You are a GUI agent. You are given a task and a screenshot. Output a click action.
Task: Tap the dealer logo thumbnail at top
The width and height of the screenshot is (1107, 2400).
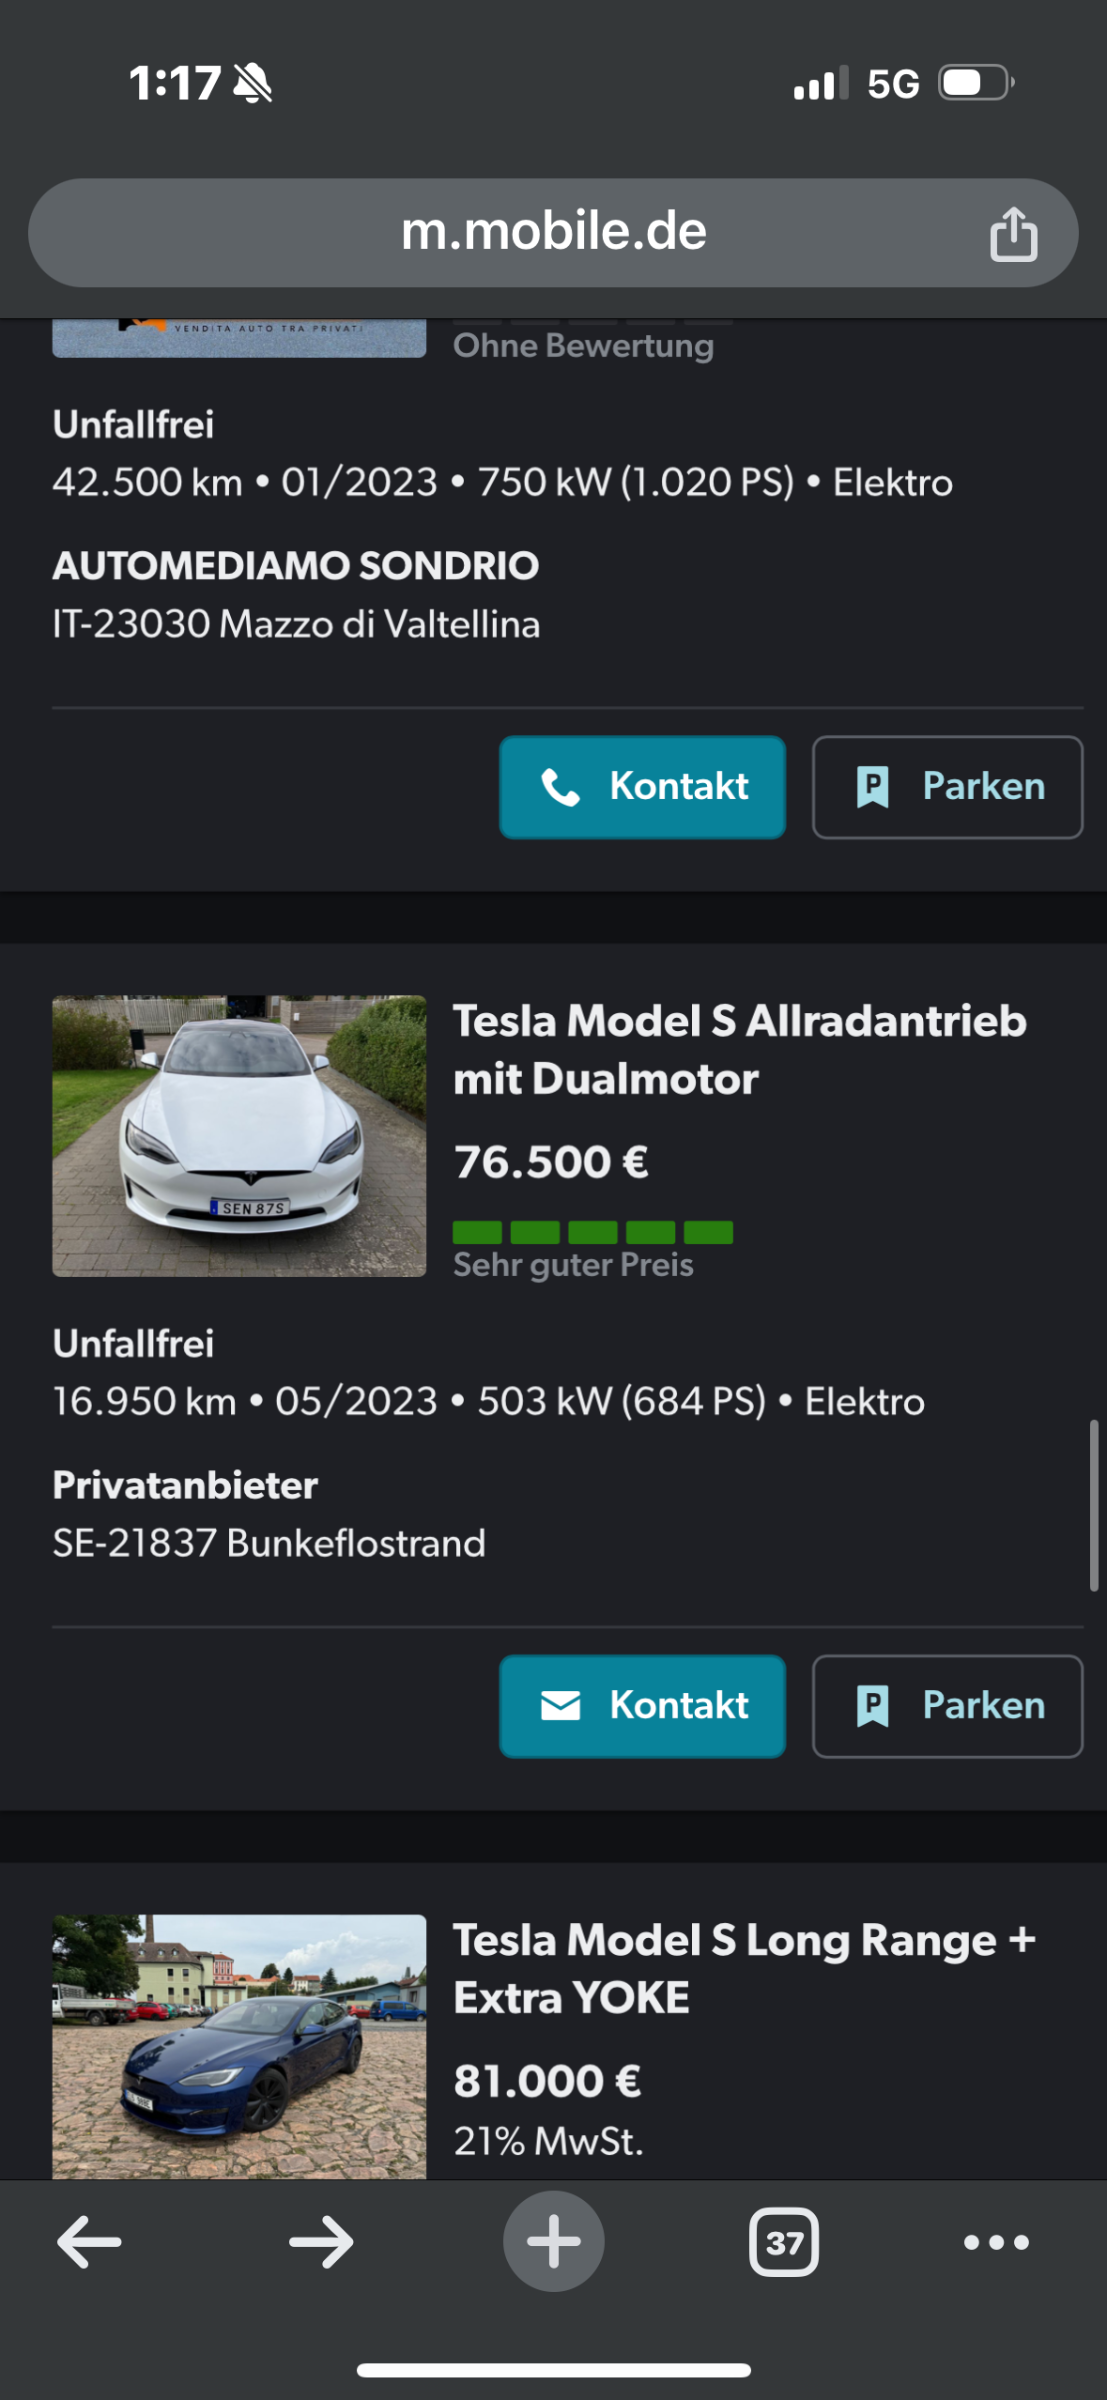coord(239,338)
